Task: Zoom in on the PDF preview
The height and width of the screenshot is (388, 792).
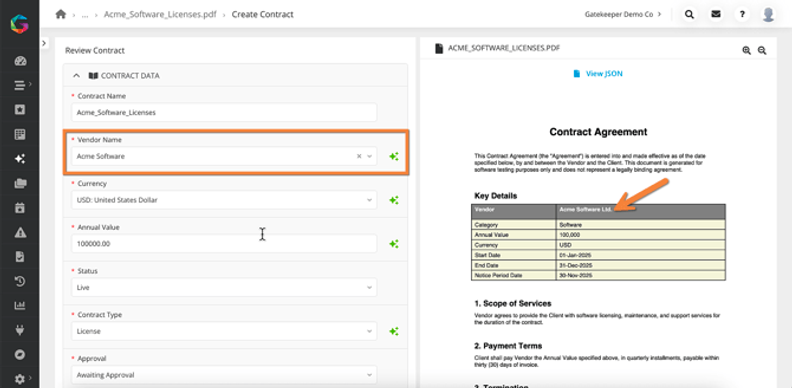Action: 746,50
